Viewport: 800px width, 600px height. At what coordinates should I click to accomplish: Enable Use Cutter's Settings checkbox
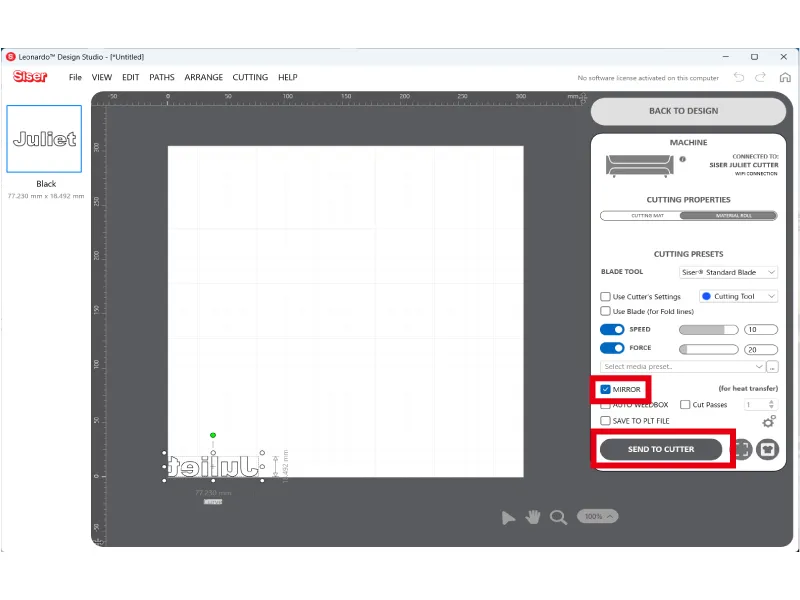(x=606, y=297)
